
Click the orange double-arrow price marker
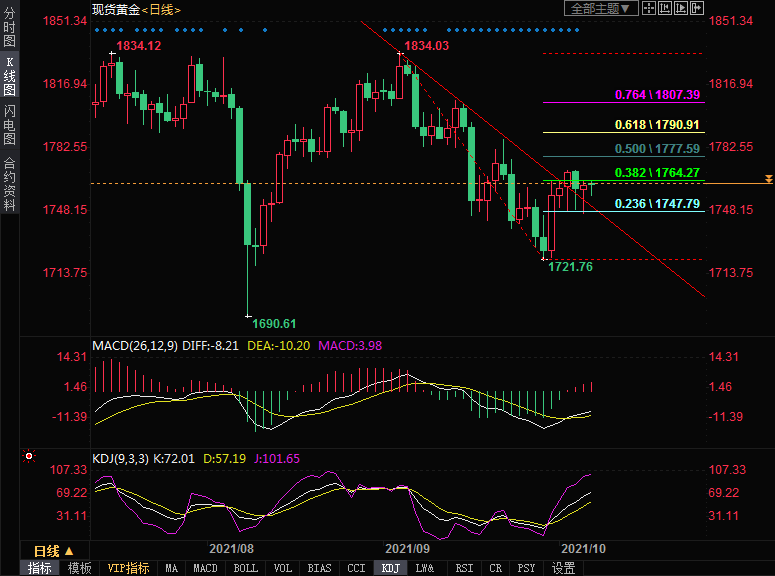[767, 179]
